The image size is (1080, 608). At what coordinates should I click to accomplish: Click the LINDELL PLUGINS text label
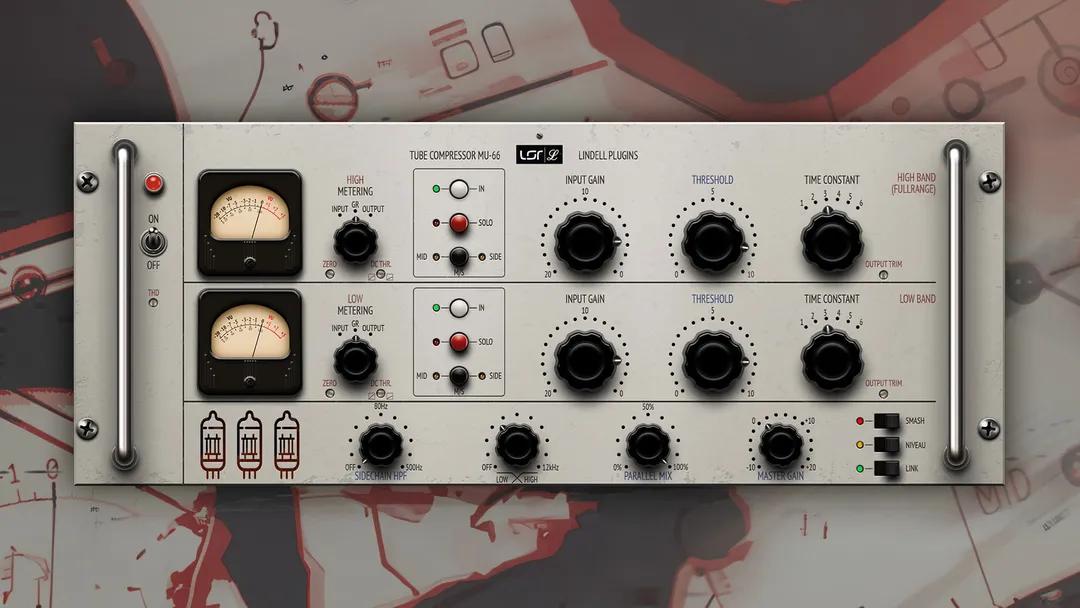point(607,156)
